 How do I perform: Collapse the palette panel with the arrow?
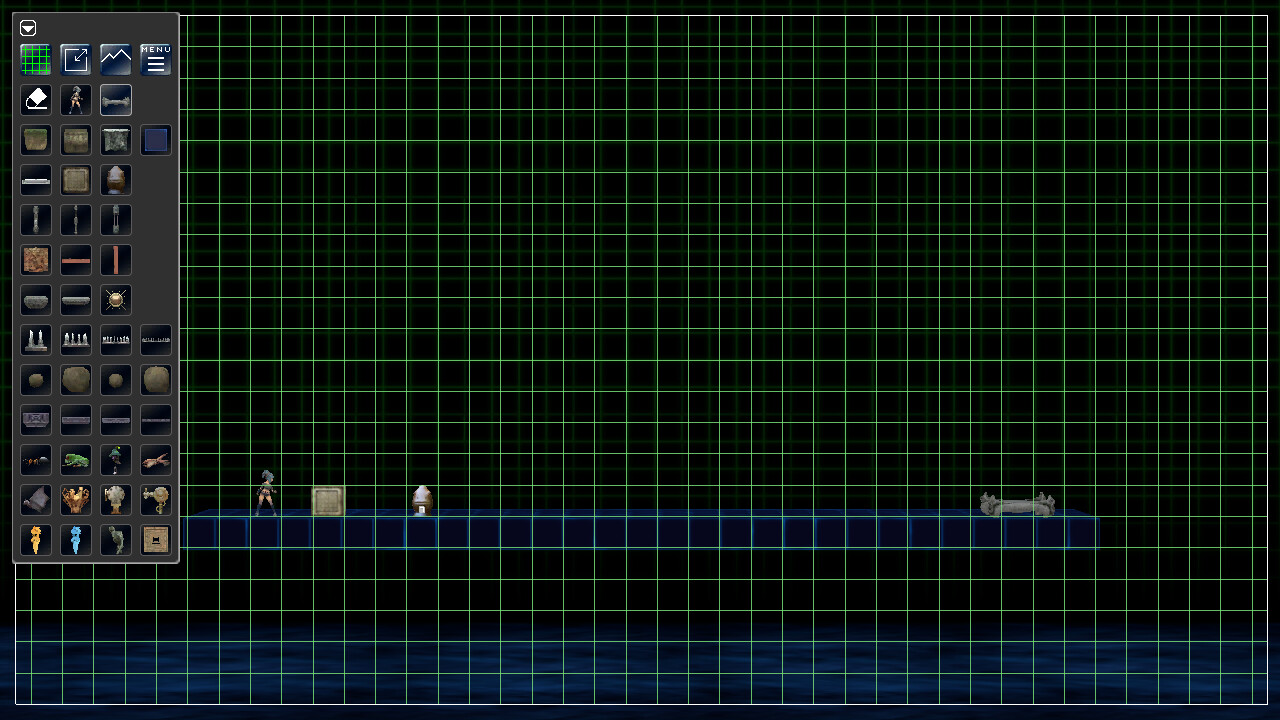coord(27,28)
